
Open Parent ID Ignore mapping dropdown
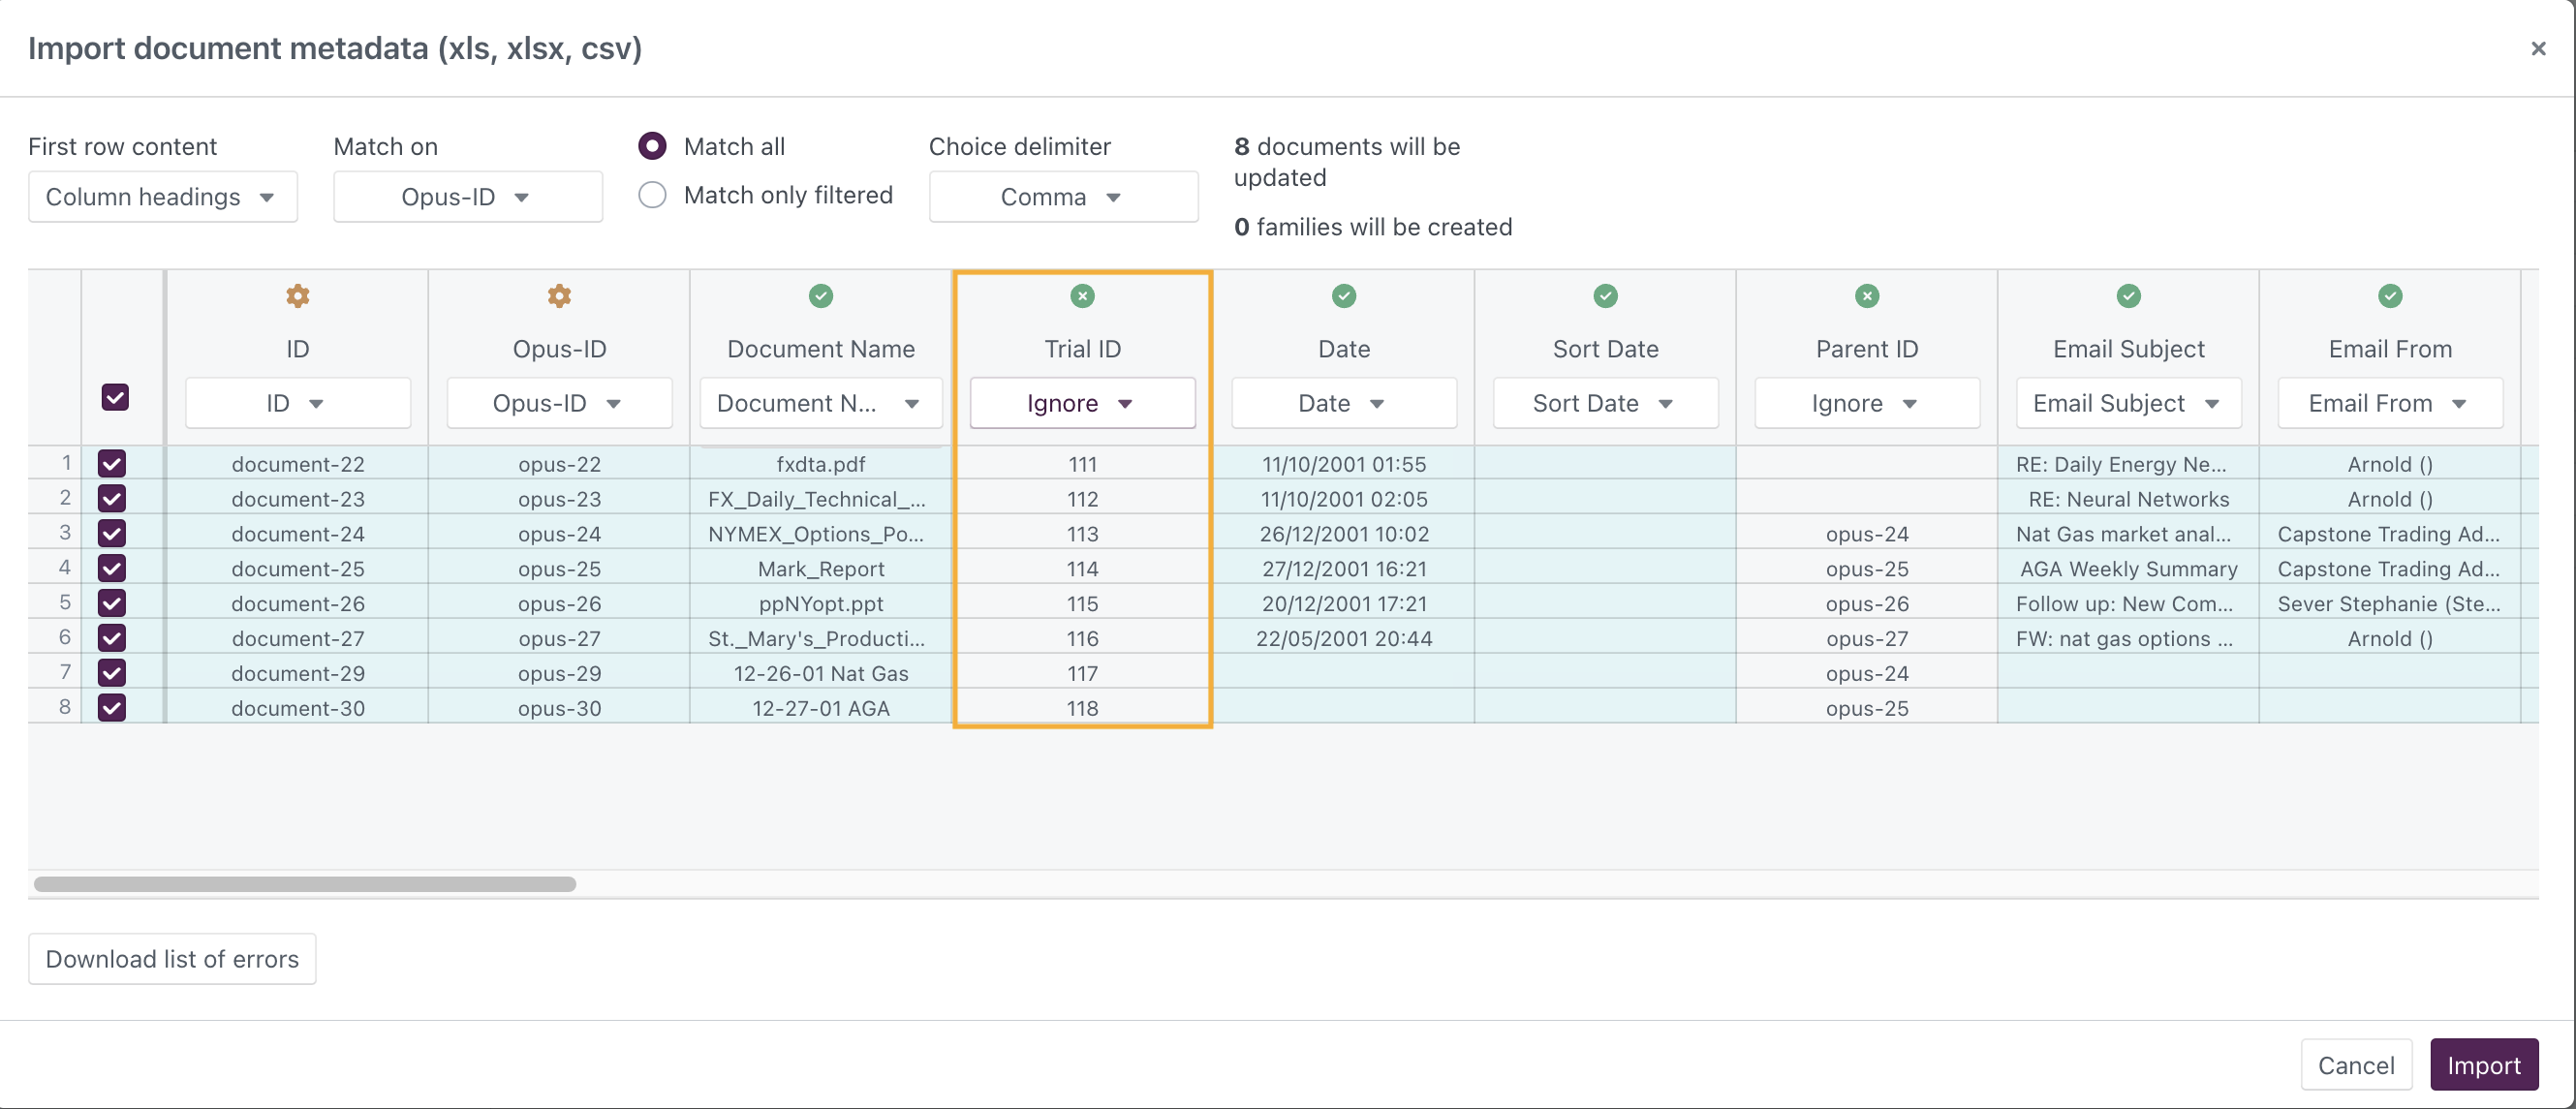point(1866,403)
